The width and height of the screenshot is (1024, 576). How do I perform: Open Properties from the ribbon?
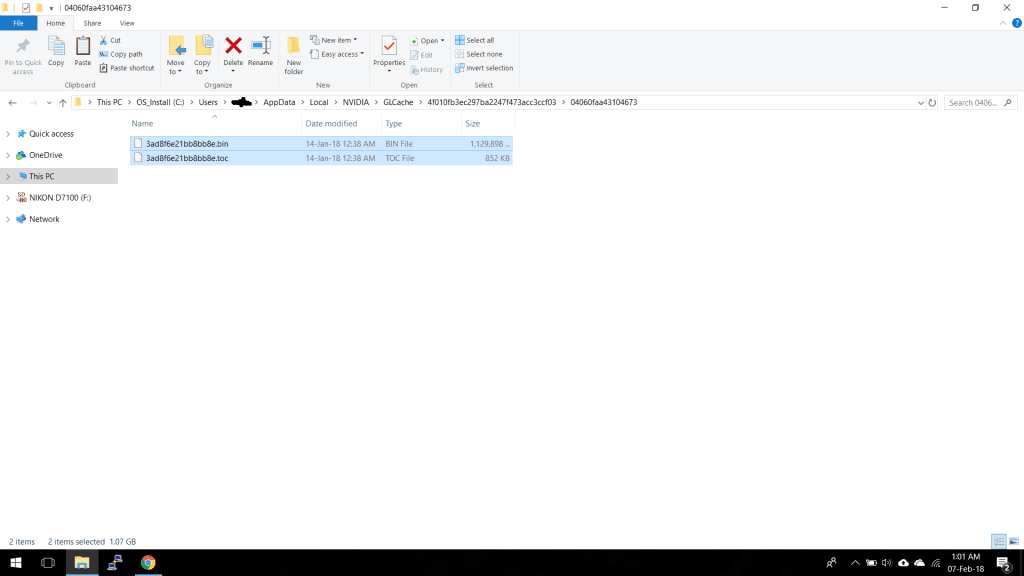coord(389,50)
